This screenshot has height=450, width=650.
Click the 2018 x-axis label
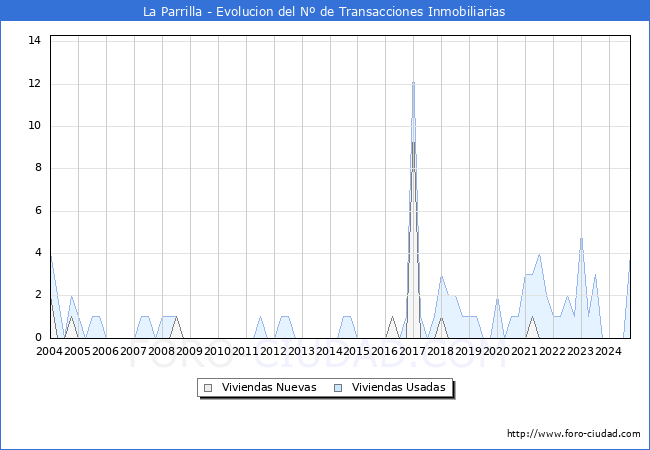441,351
